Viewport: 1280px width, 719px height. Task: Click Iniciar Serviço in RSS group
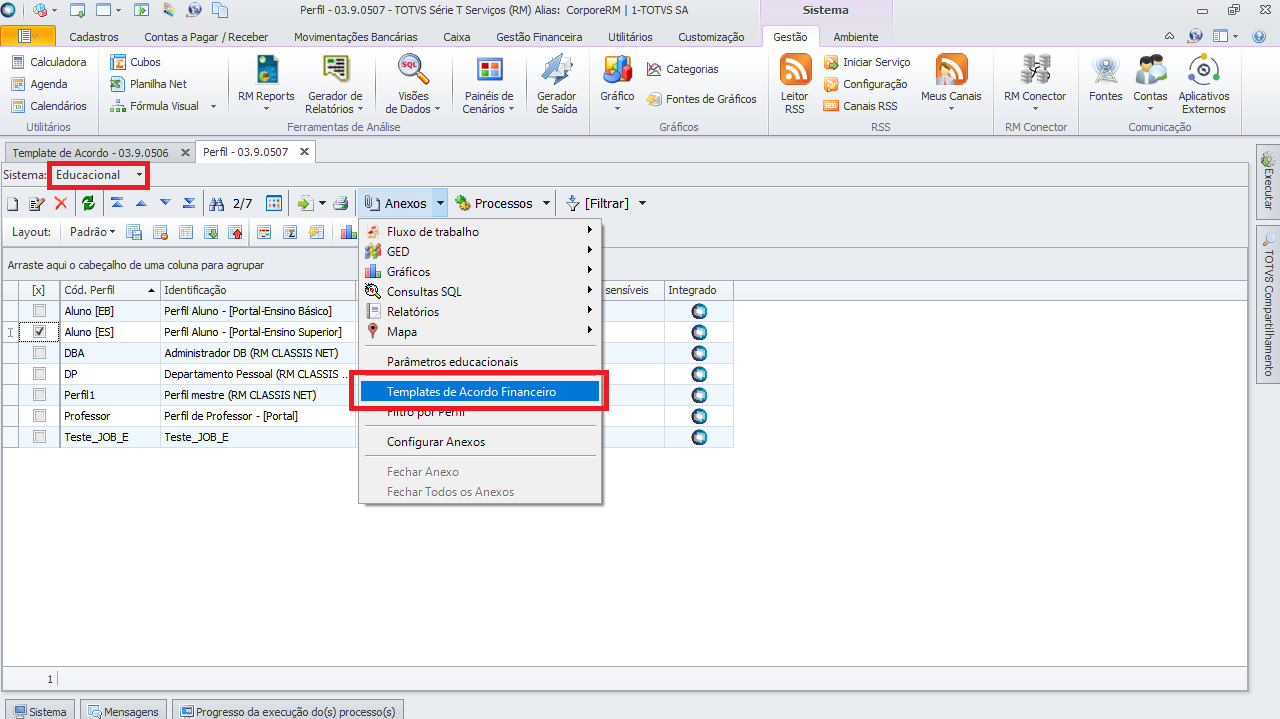click(x=867, y=62)
